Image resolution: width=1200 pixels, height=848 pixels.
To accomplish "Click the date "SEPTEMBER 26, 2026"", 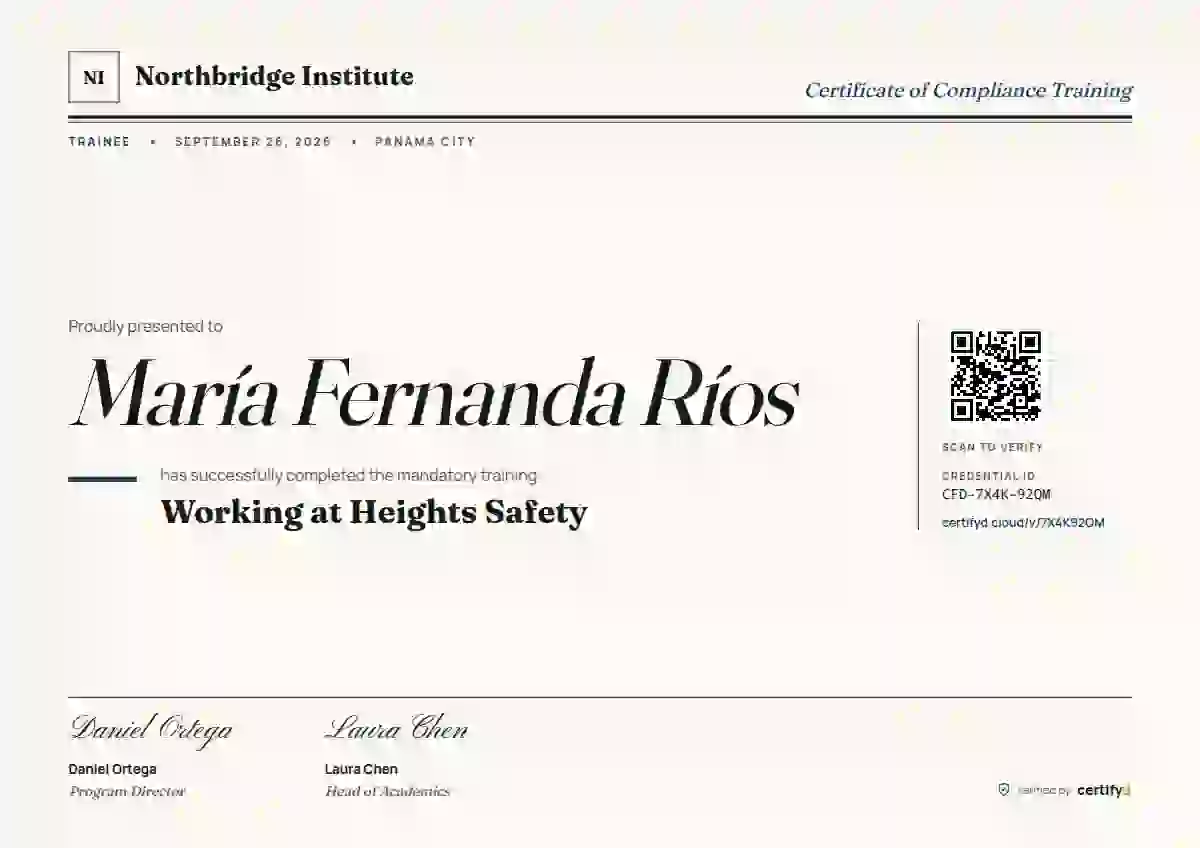I will [253, 142].
